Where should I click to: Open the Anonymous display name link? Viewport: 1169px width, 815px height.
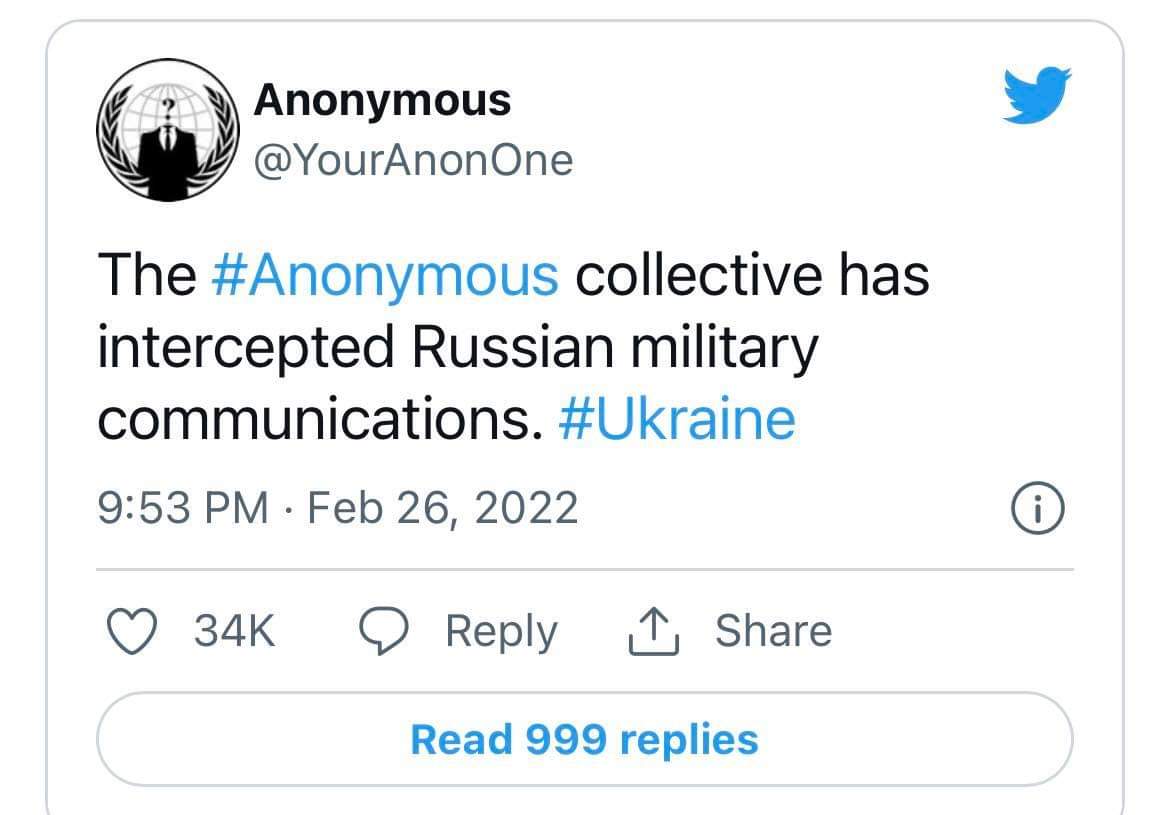tap(382, 100)
